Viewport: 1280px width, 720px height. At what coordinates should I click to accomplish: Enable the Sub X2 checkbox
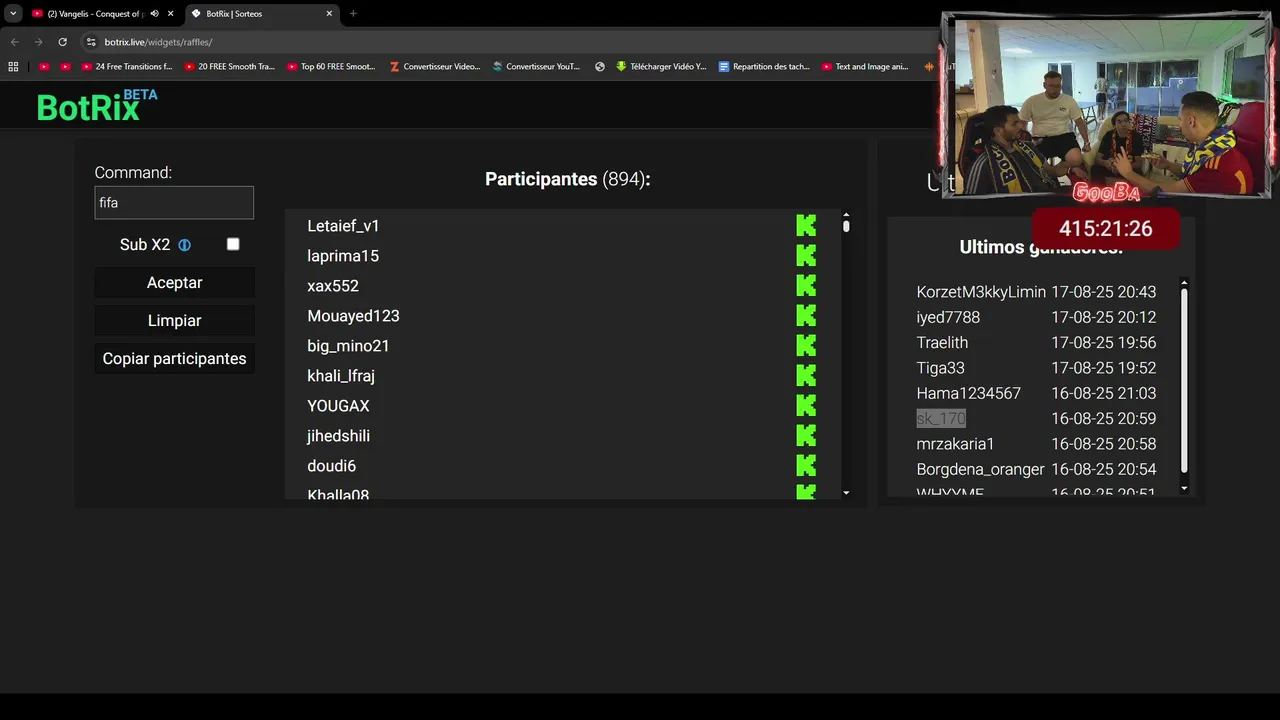[x=233, y=244]
